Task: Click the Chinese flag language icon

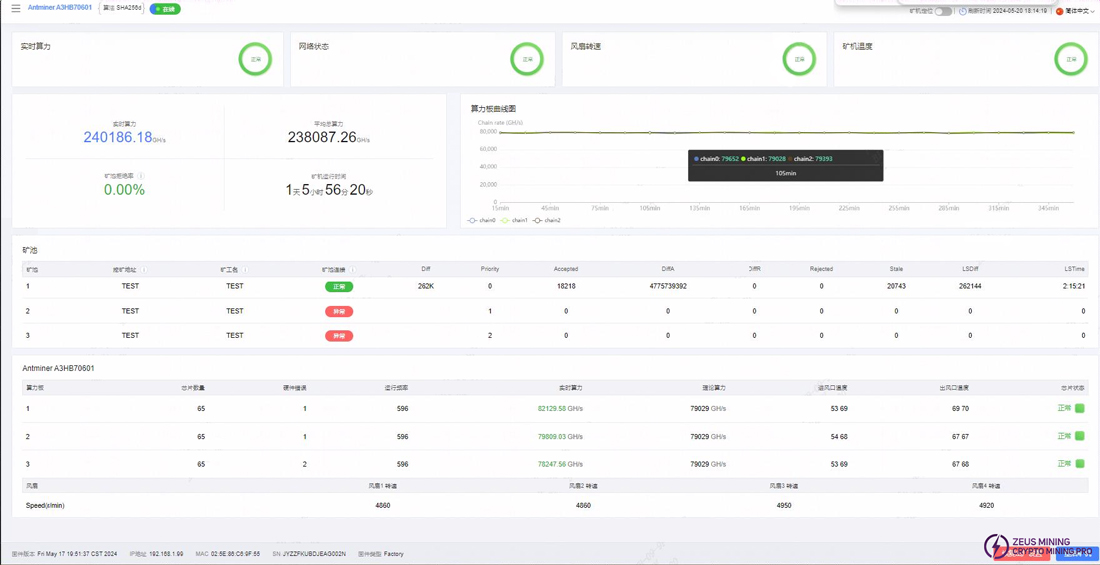Action: coord(1059,11)
